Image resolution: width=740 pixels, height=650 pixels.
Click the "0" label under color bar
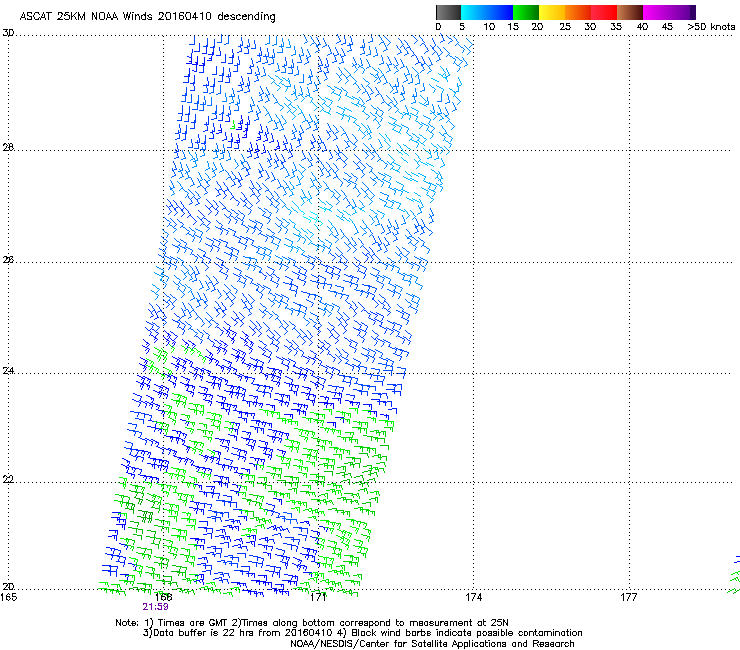pos(438,27)
